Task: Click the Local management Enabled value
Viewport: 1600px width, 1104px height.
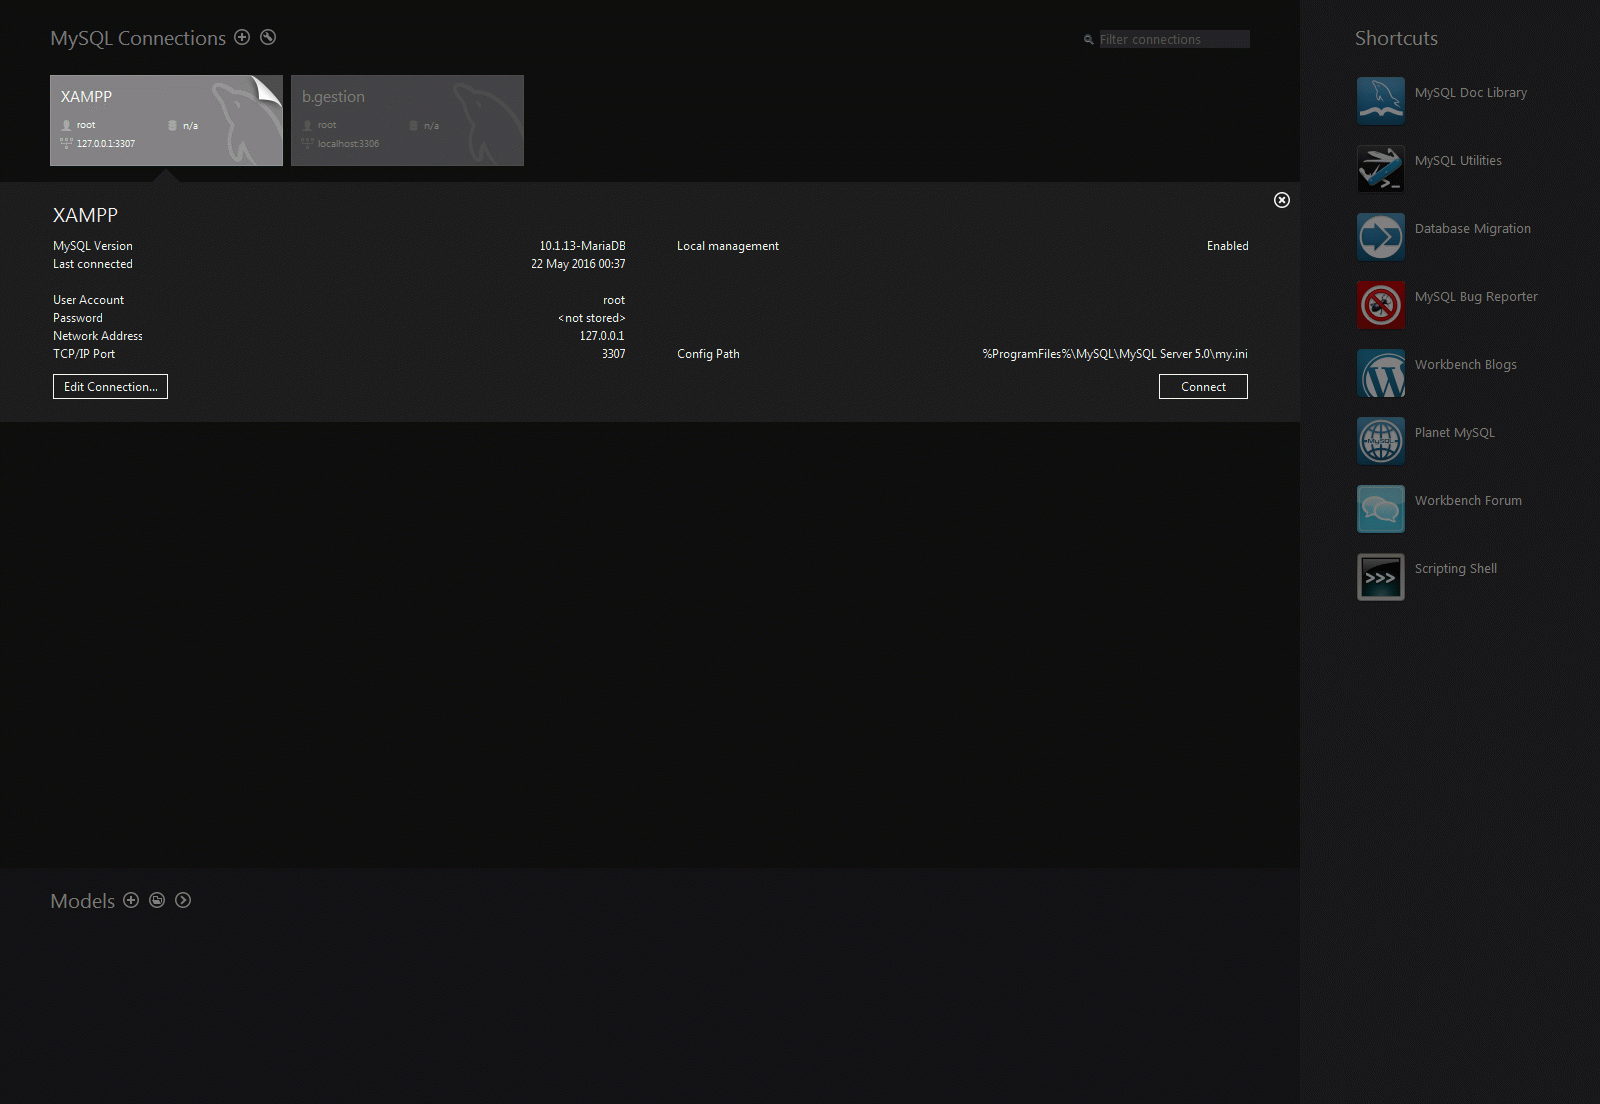Action: (1228, 246)
